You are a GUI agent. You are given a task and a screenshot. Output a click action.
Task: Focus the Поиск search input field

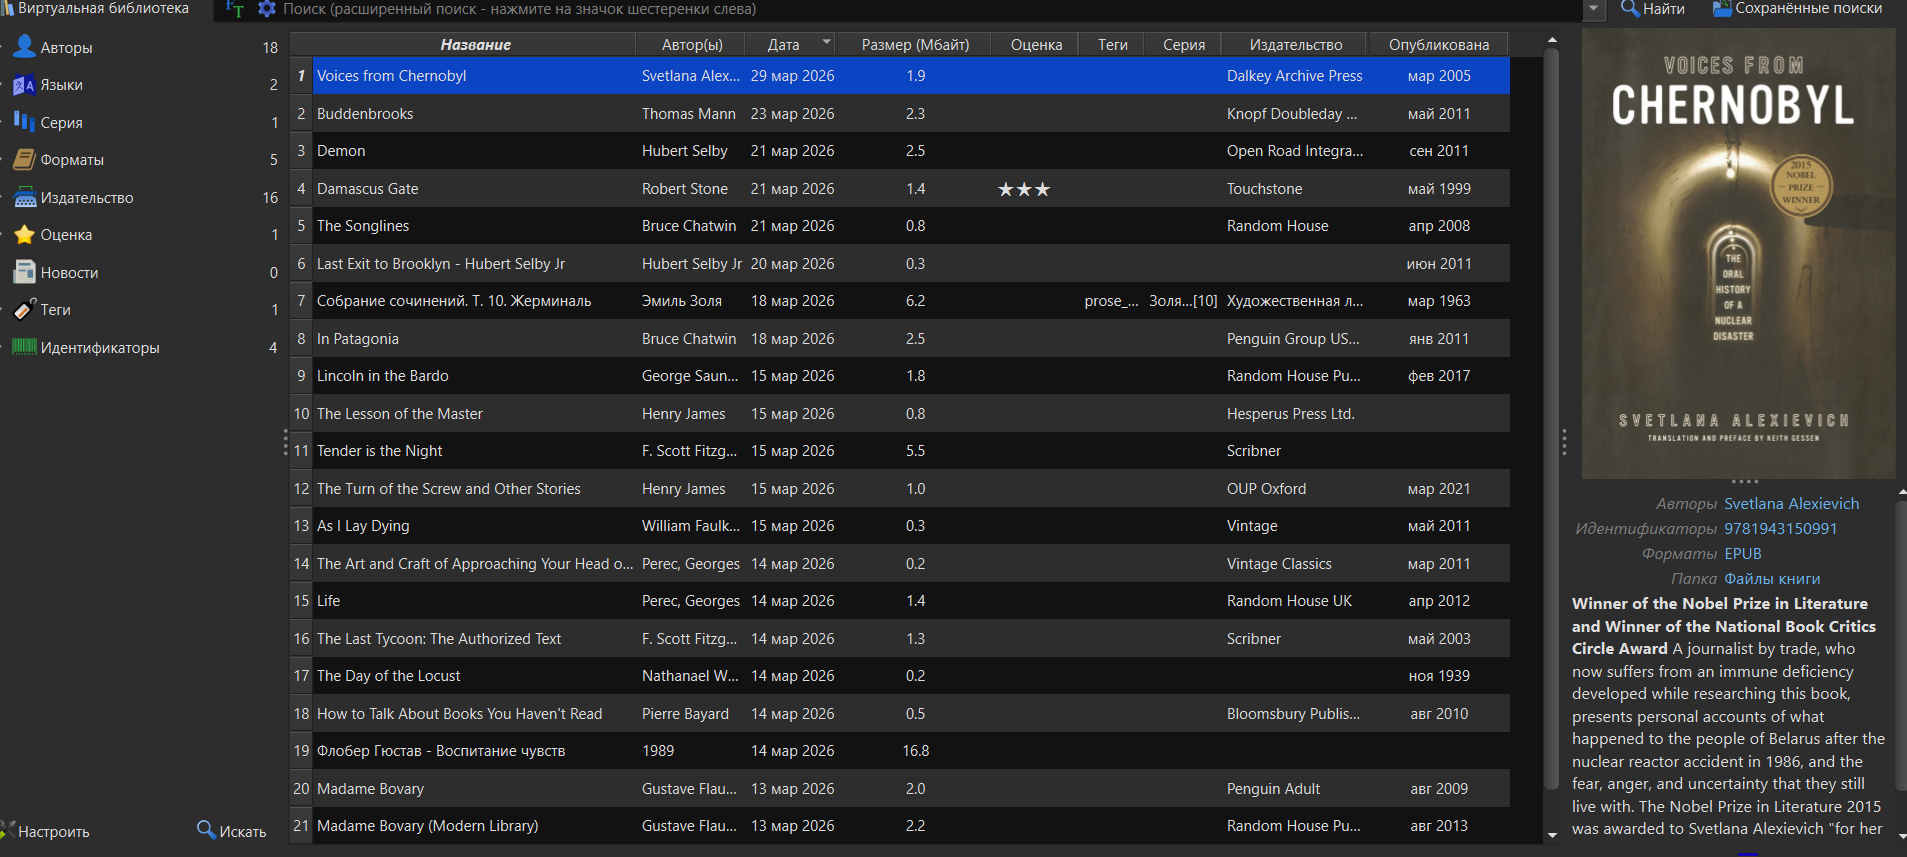click(930, 9)
